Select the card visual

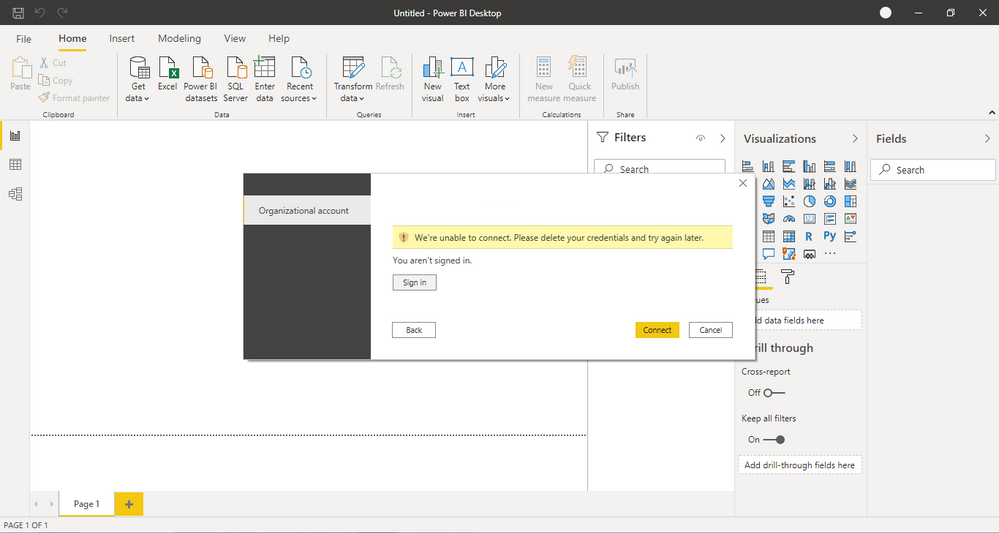(x=809, y=218)
